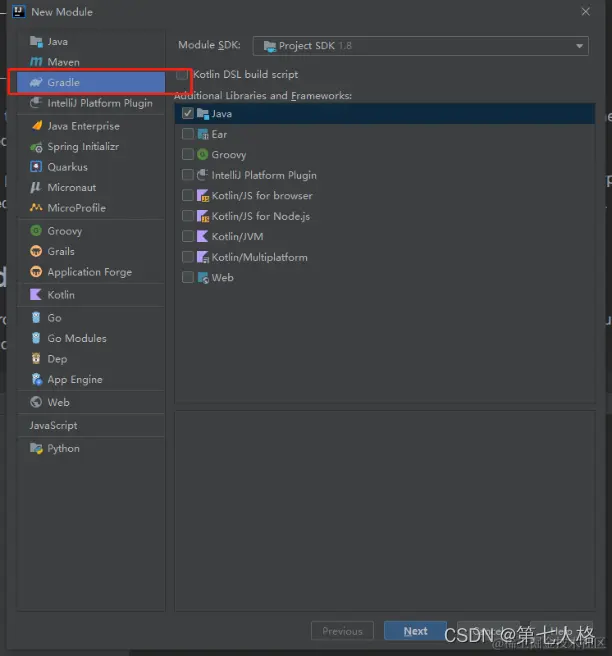612x656 pixels.
Task: Check Kotlin/JS for Node.js checkbox
Action: [188, 216]
